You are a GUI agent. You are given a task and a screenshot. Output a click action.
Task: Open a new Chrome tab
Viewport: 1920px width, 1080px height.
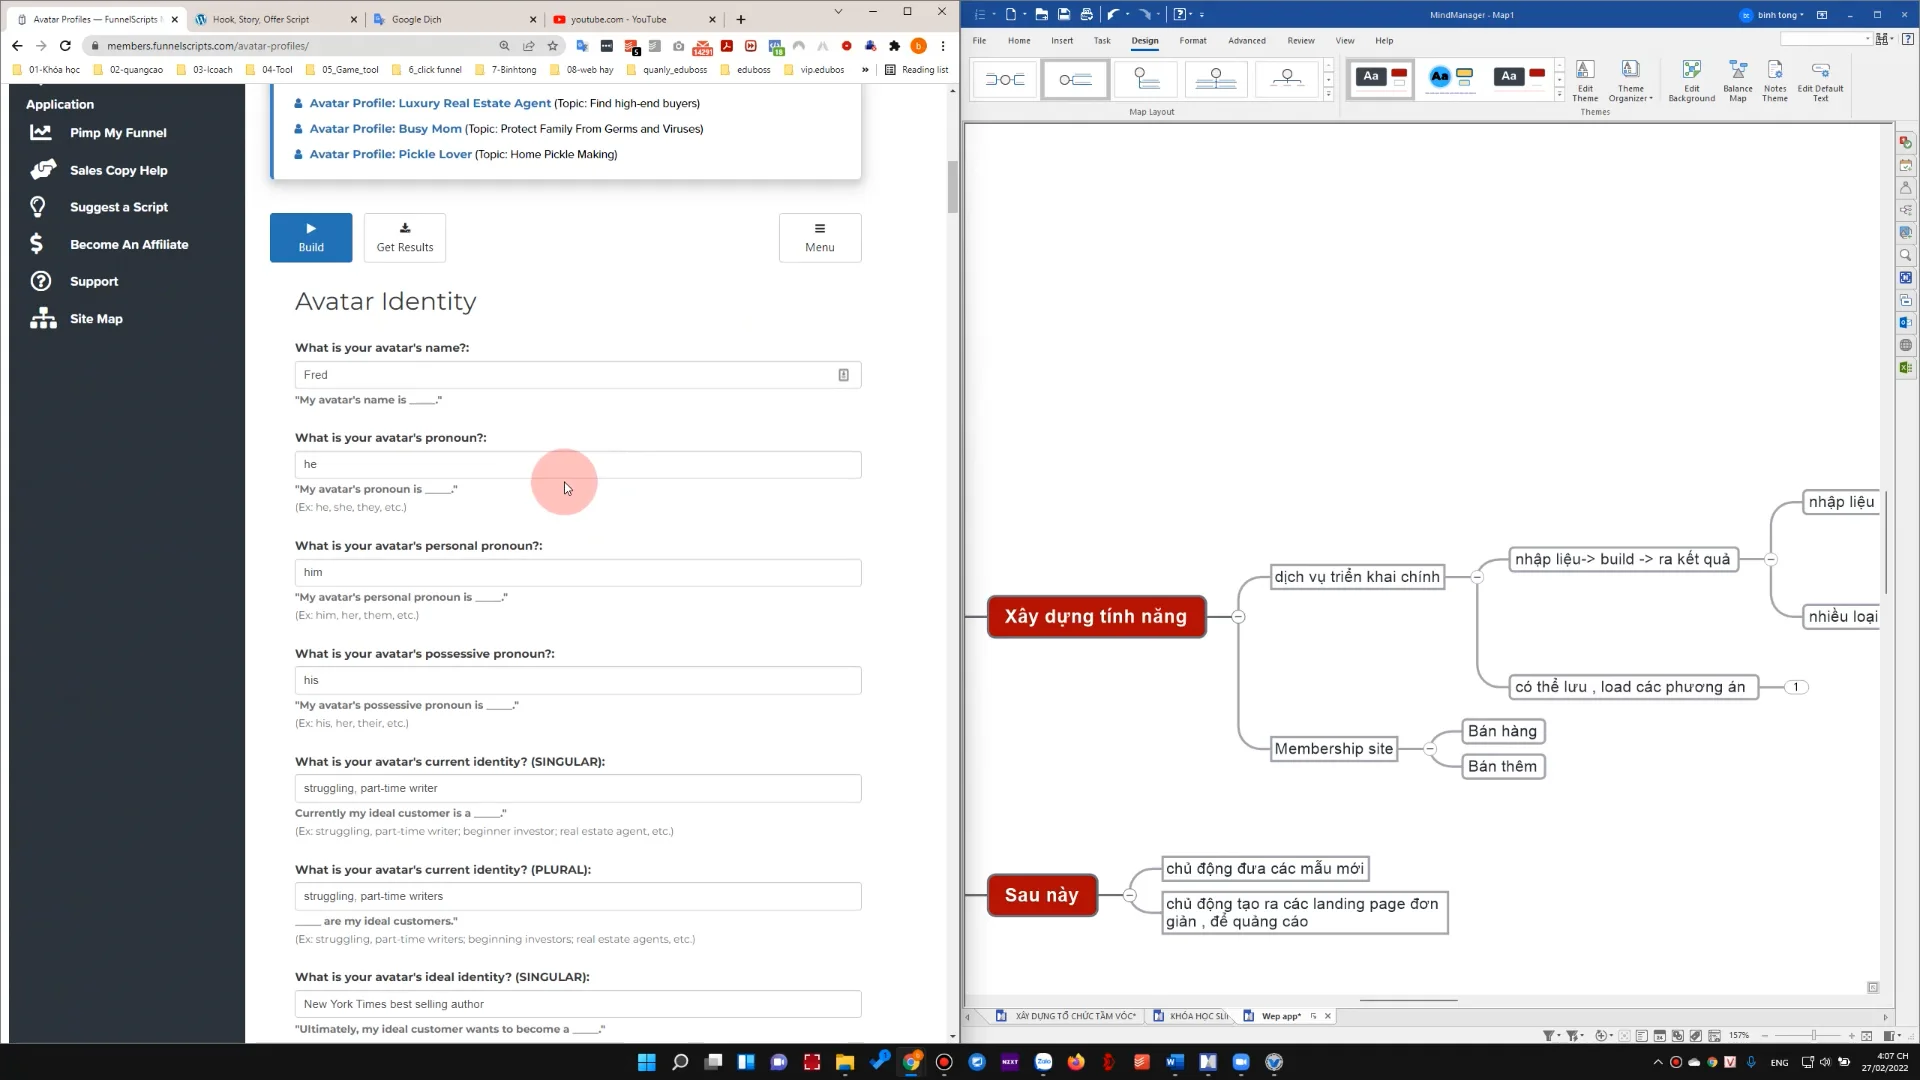(740, 19)
